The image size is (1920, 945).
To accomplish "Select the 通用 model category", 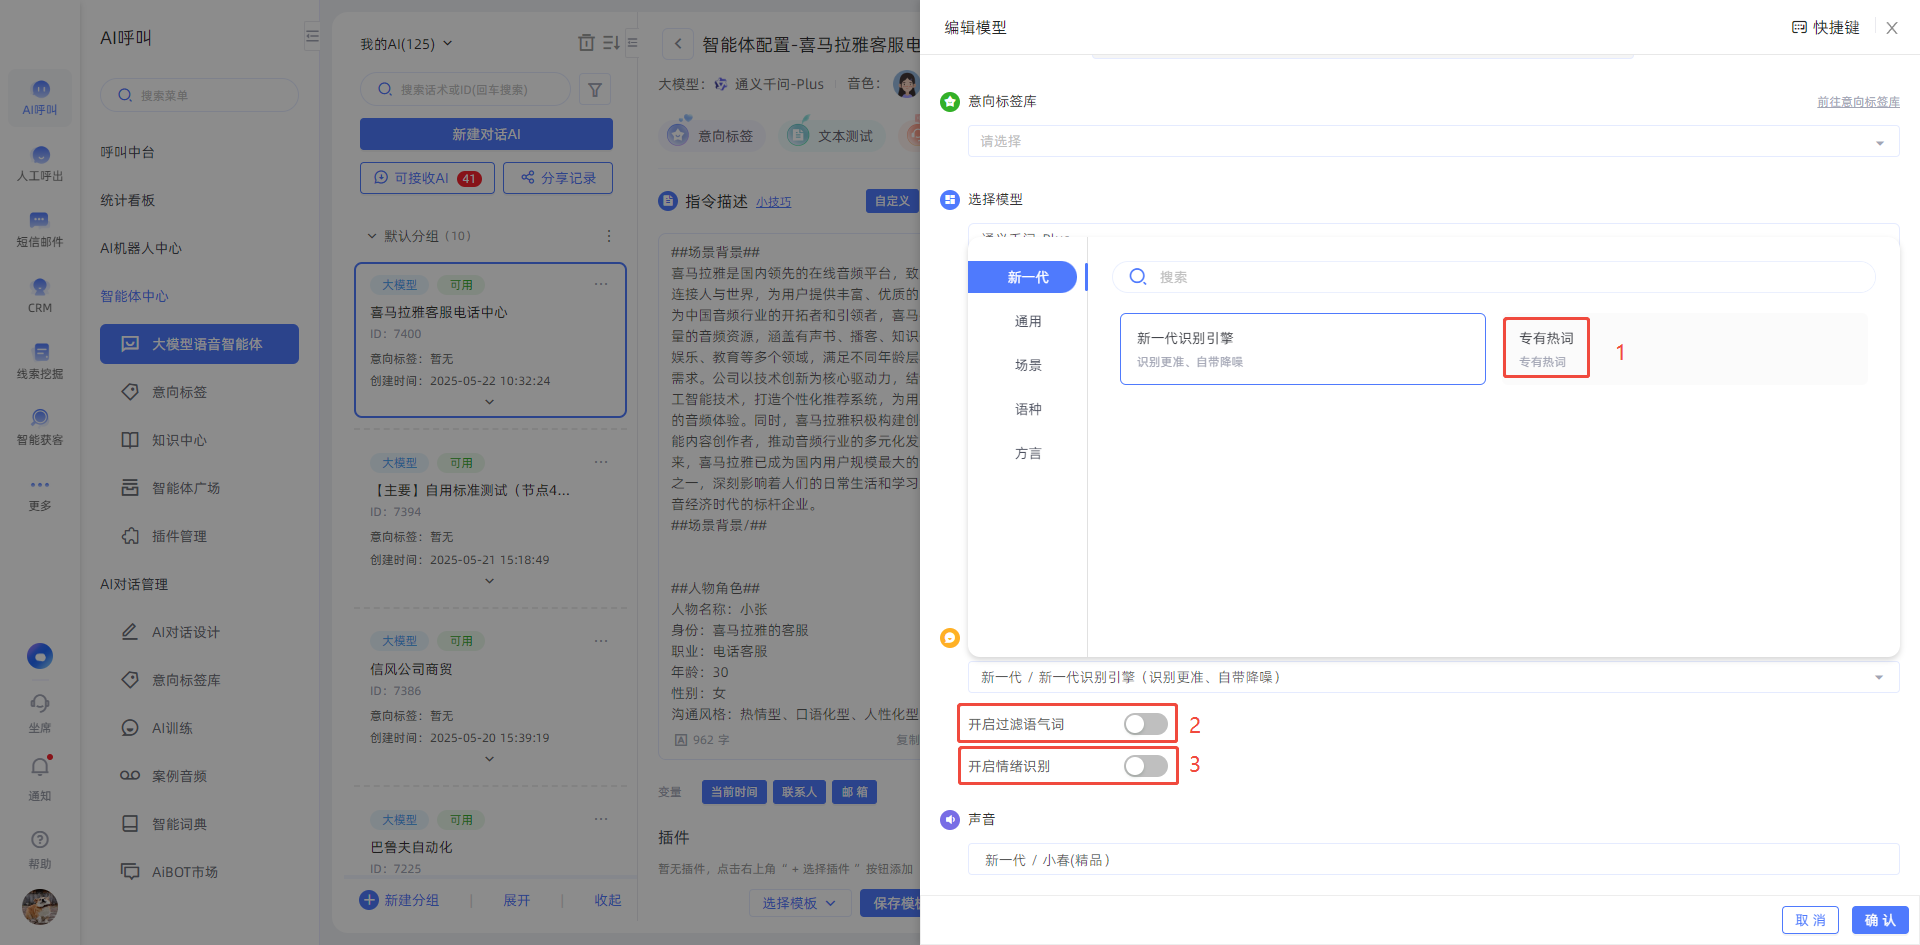I will pyautogui.click(x=1028, y=321).
